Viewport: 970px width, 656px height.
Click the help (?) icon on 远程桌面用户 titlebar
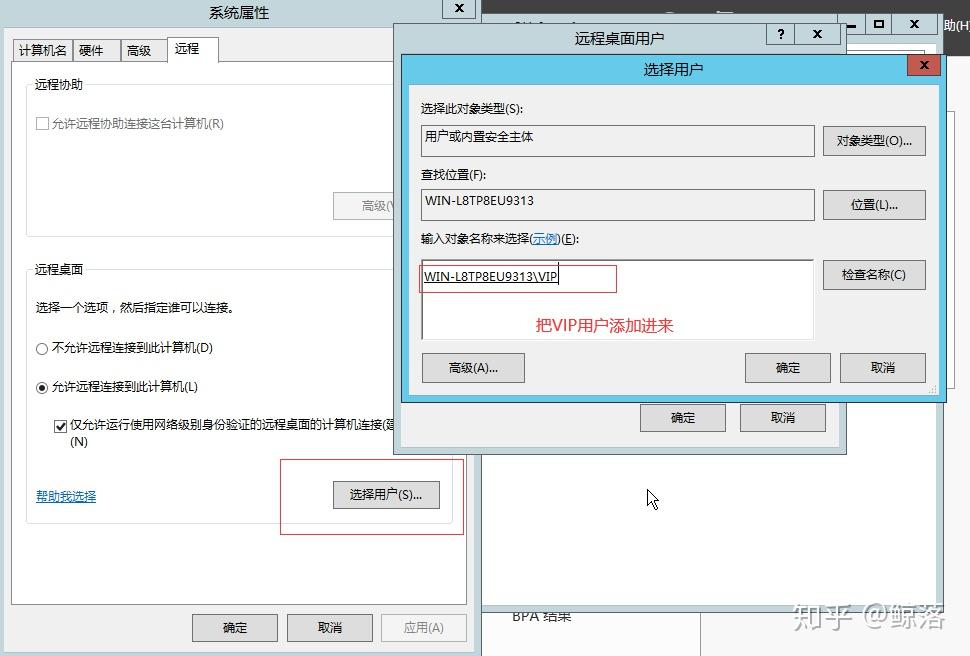coord(779,33)
